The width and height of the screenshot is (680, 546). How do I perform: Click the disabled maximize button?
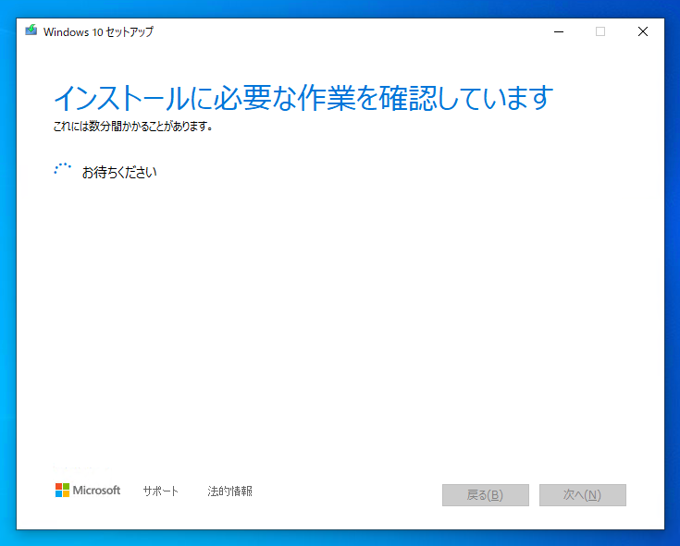(600, 32)
